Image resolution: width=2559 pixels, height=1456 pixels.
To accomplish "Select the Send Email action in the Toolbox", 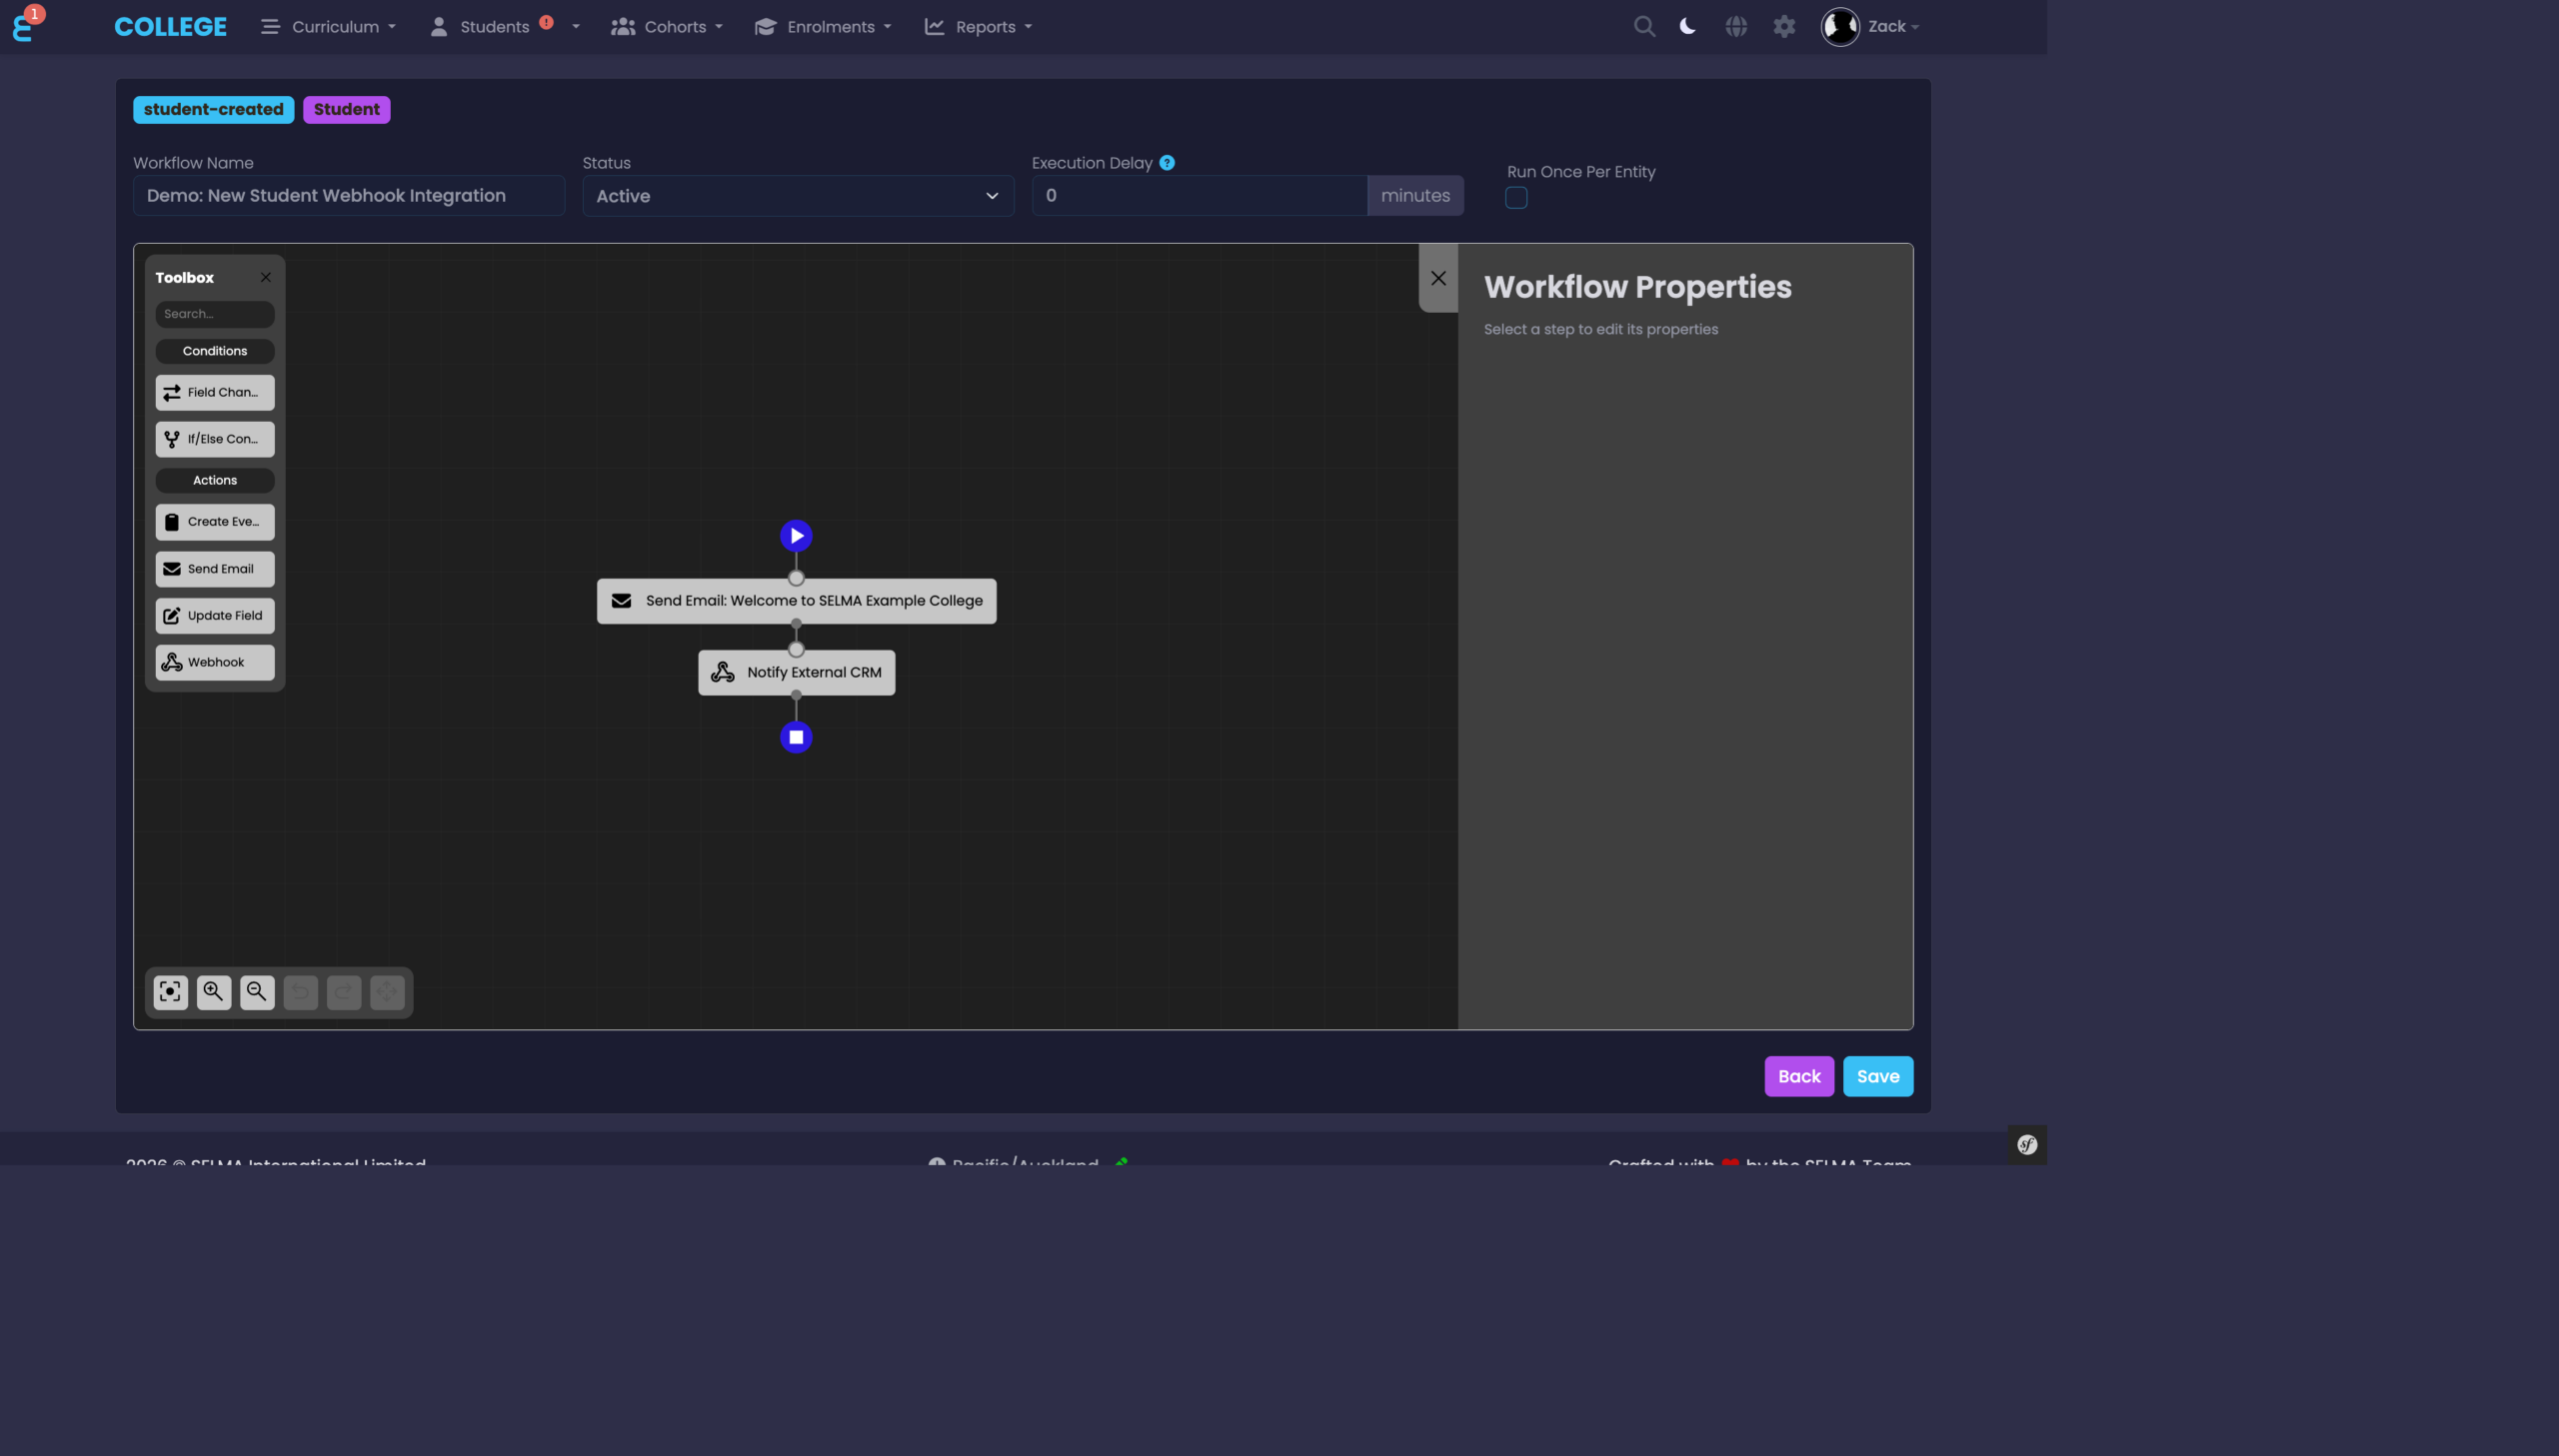I will click(x=214, y=568).
